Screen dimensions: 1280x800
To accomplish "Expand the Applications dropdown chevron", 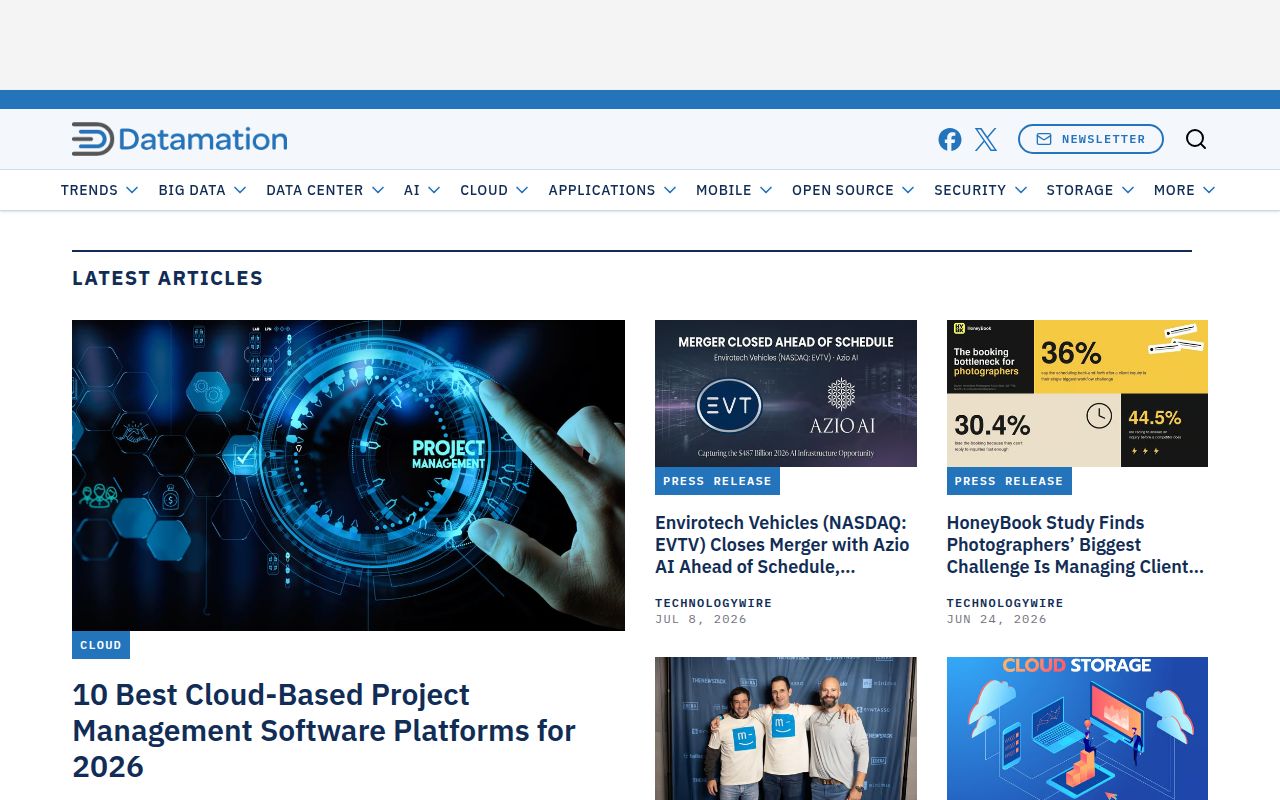I will coord(670,190).
